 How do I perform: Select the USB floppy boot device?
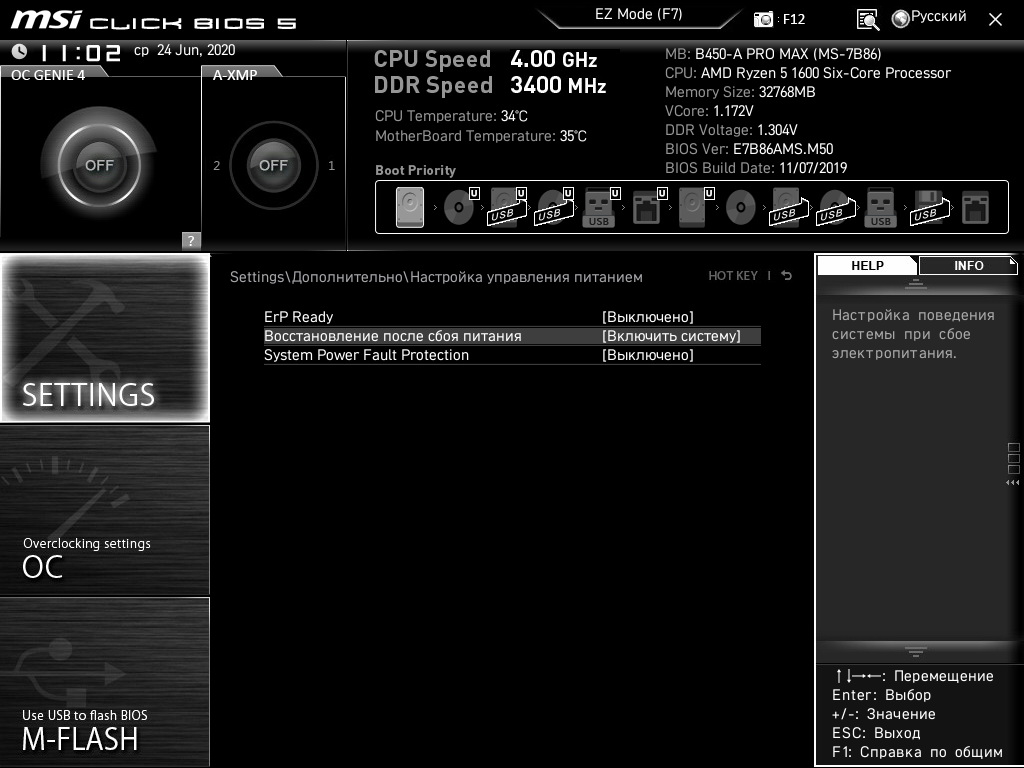click(930, 208)
